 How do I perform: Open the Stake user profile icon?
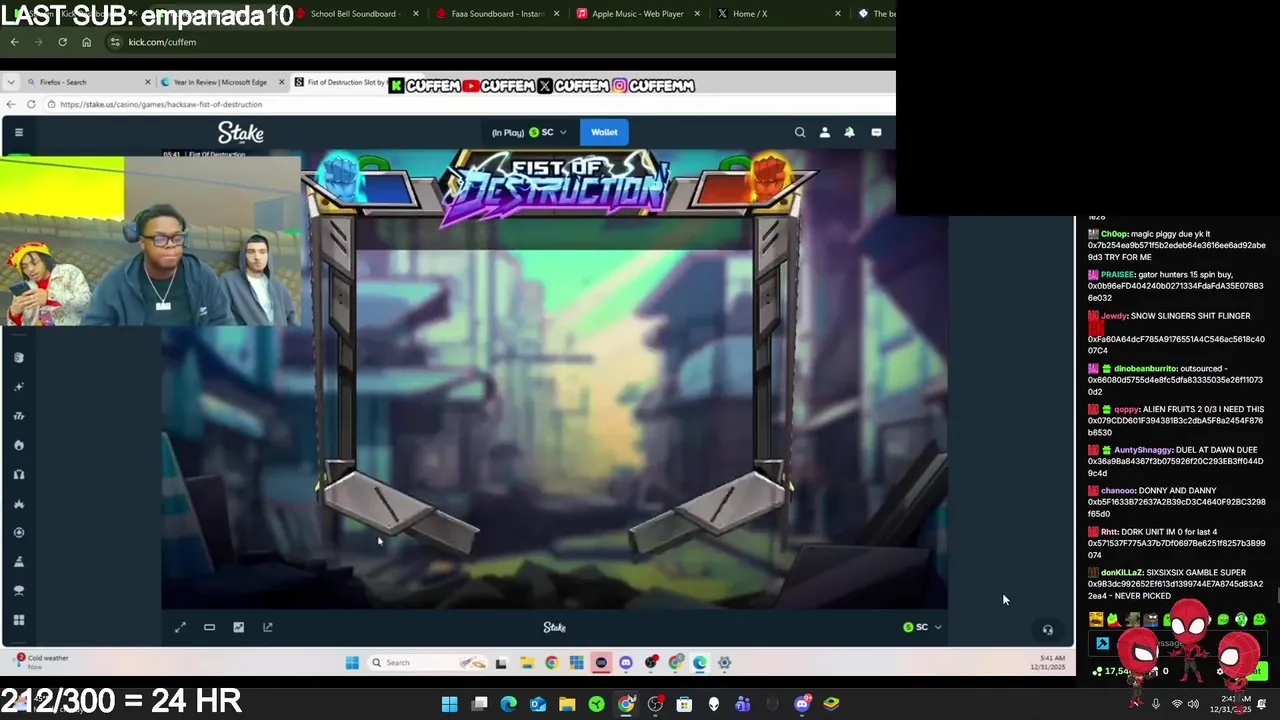(825, 132)
